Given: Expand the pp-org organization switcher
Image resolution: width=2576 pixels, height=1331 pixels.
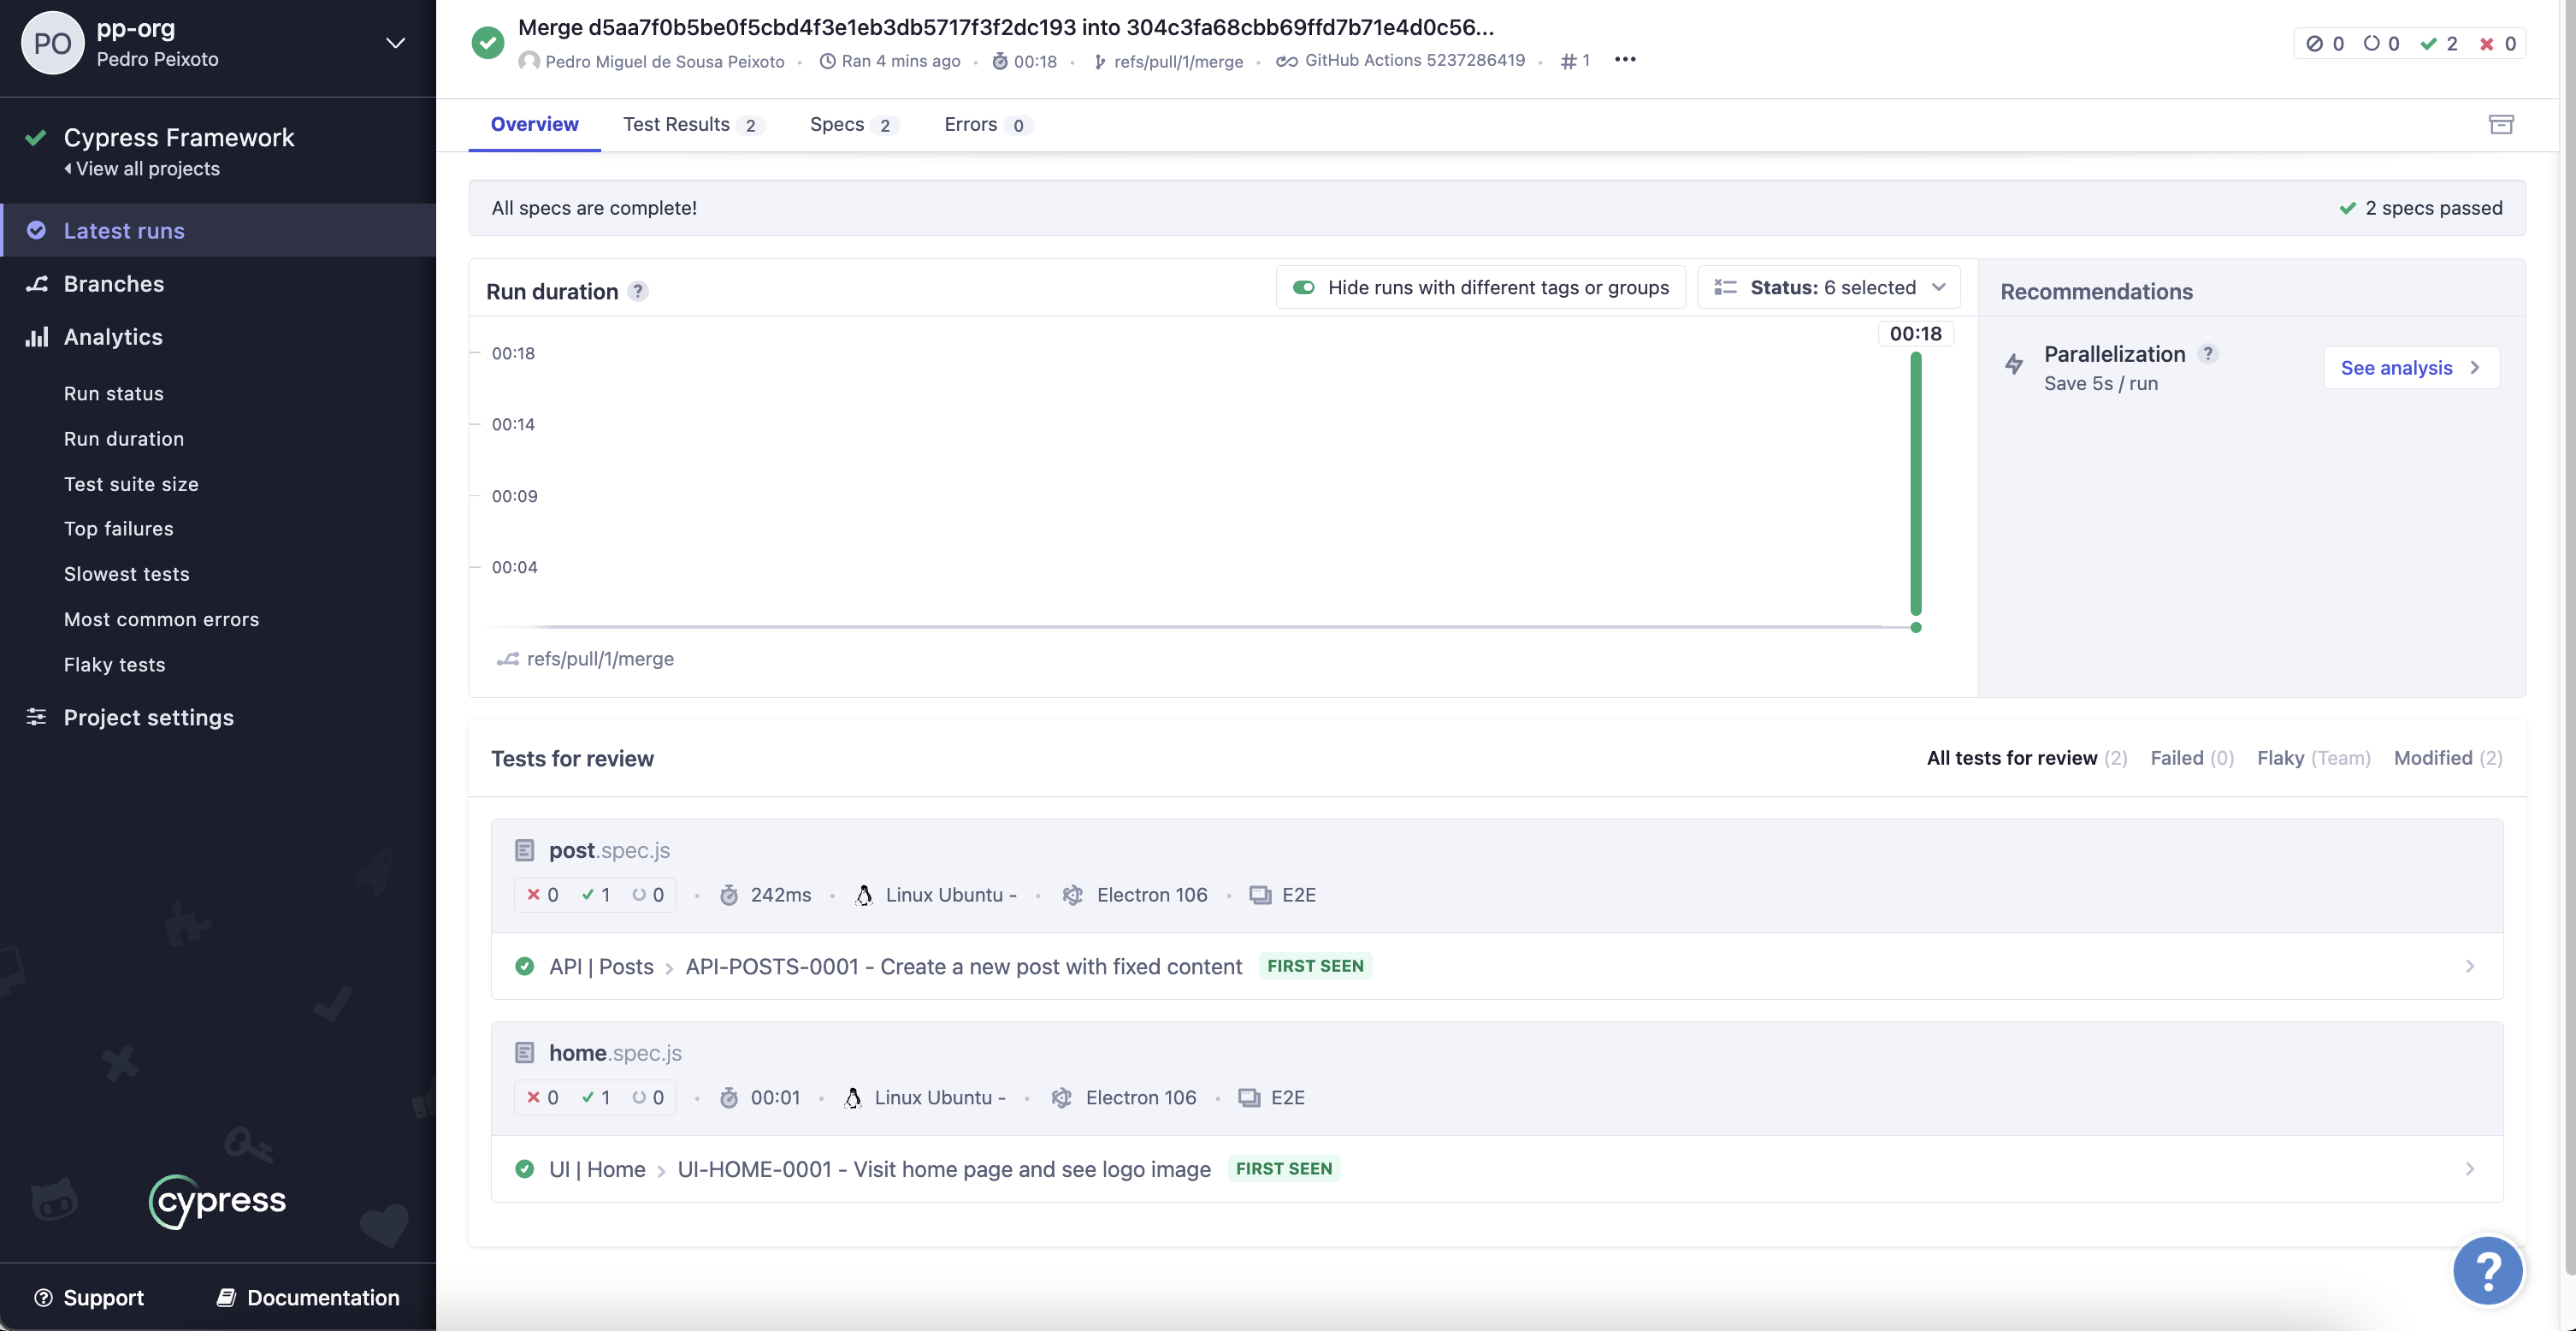Looking at the screenshot, I should (x=395, y=43).
